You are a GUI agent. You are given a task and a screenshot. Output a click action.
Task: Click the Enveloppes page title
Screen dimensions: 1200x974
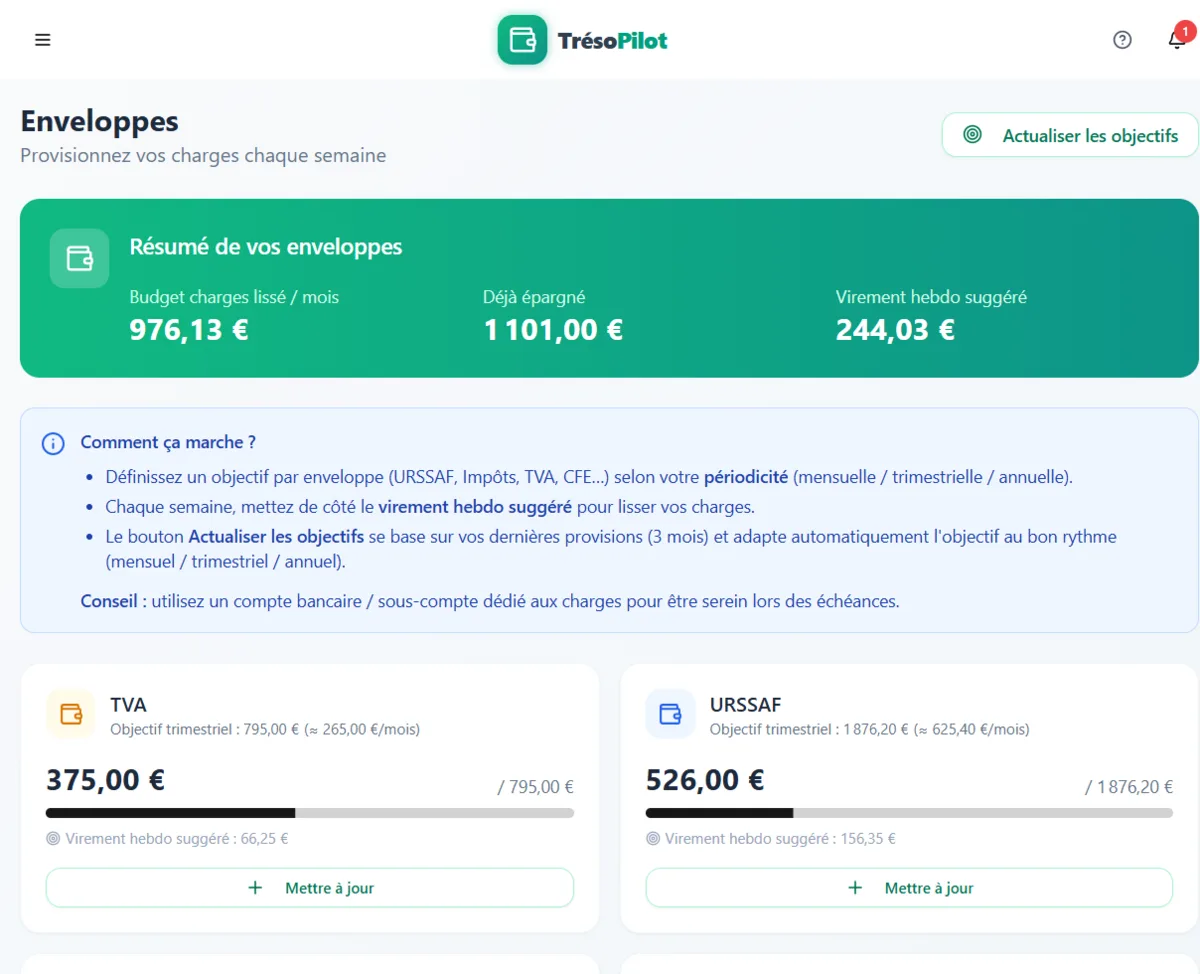pyautogui.click(x=99, y=121)
